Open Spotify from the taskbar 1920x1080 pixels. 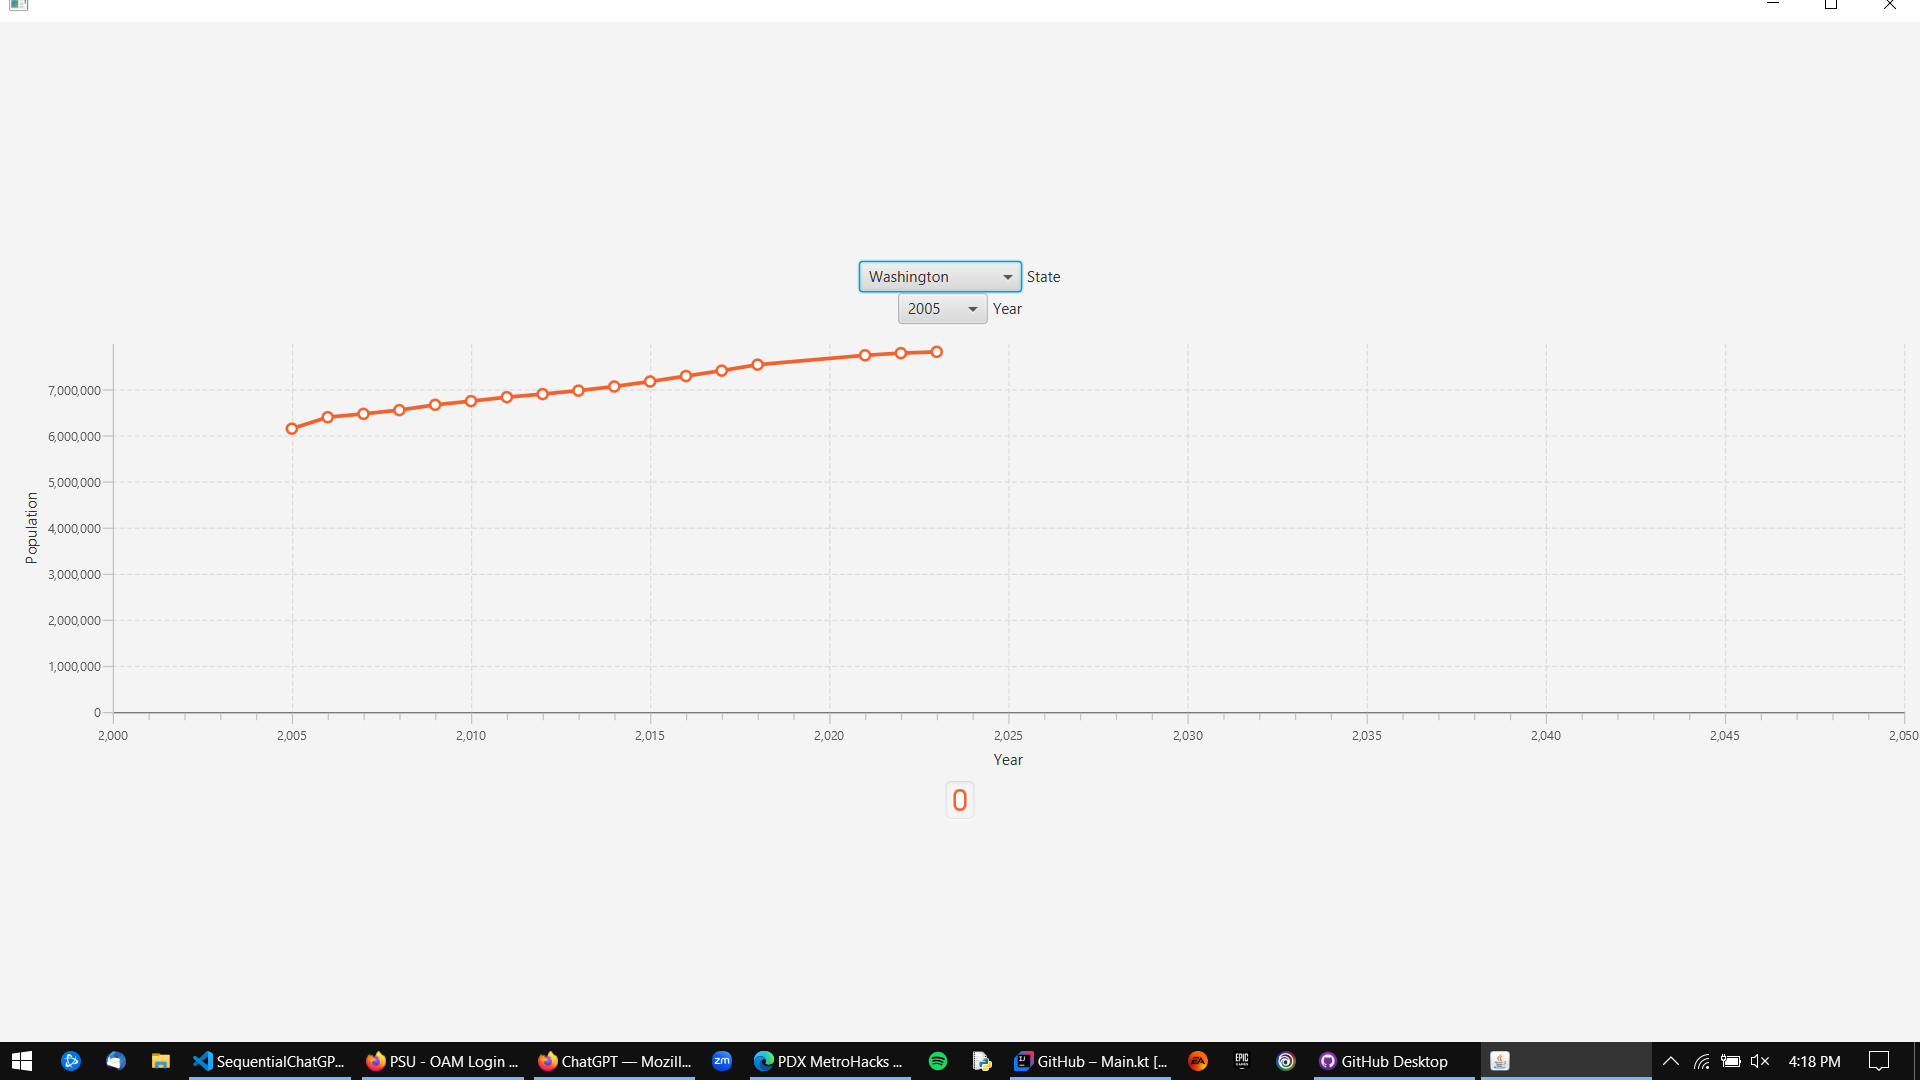[938, 1061]
